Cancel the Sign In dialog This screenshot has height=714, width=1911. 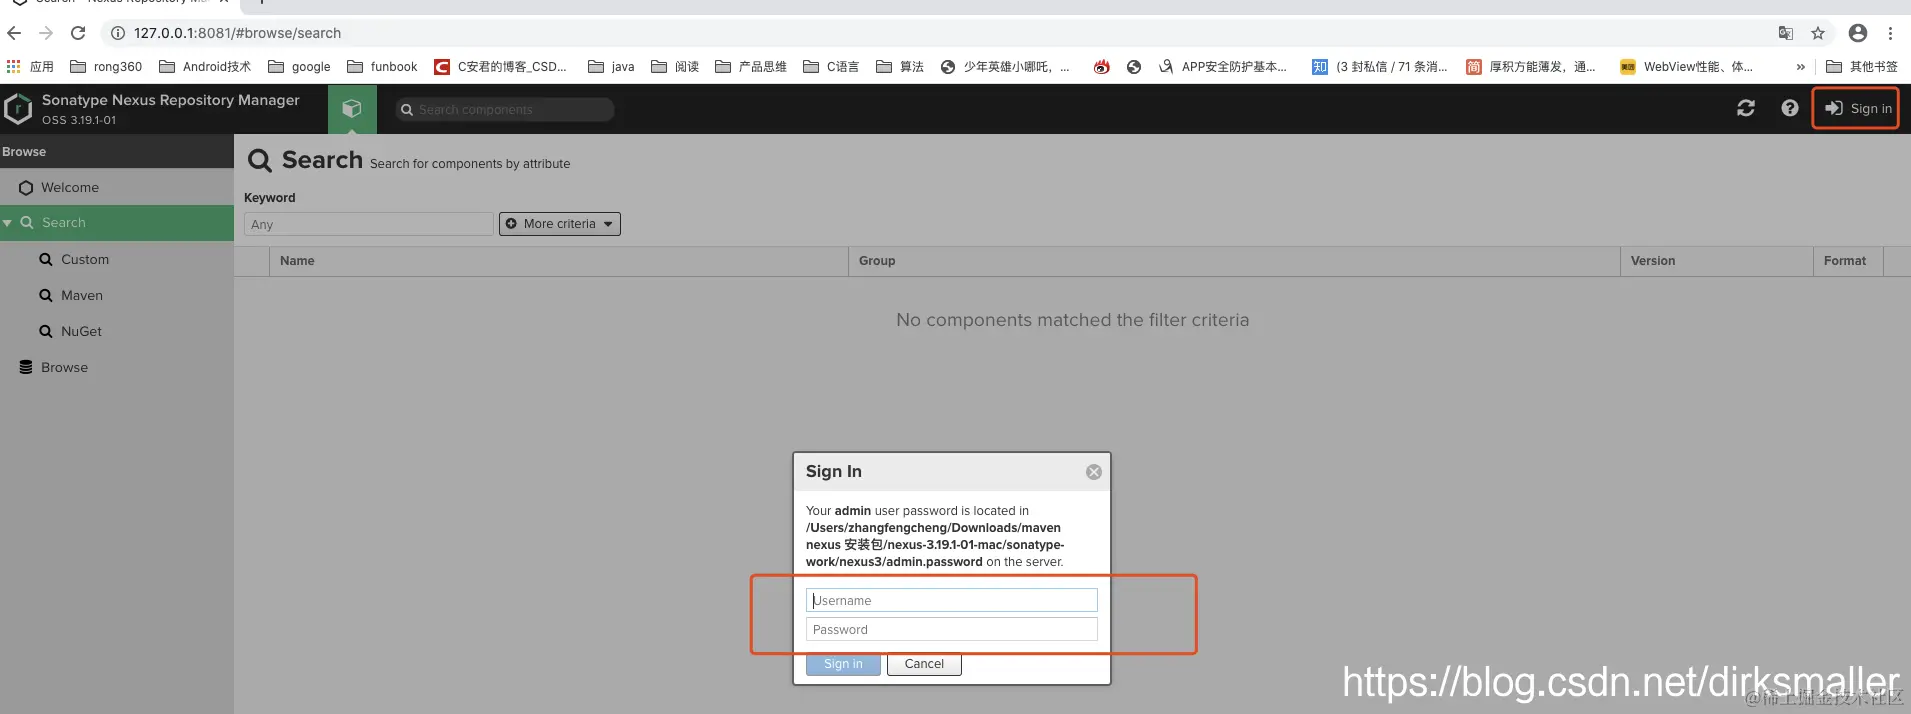coord(924,664)
